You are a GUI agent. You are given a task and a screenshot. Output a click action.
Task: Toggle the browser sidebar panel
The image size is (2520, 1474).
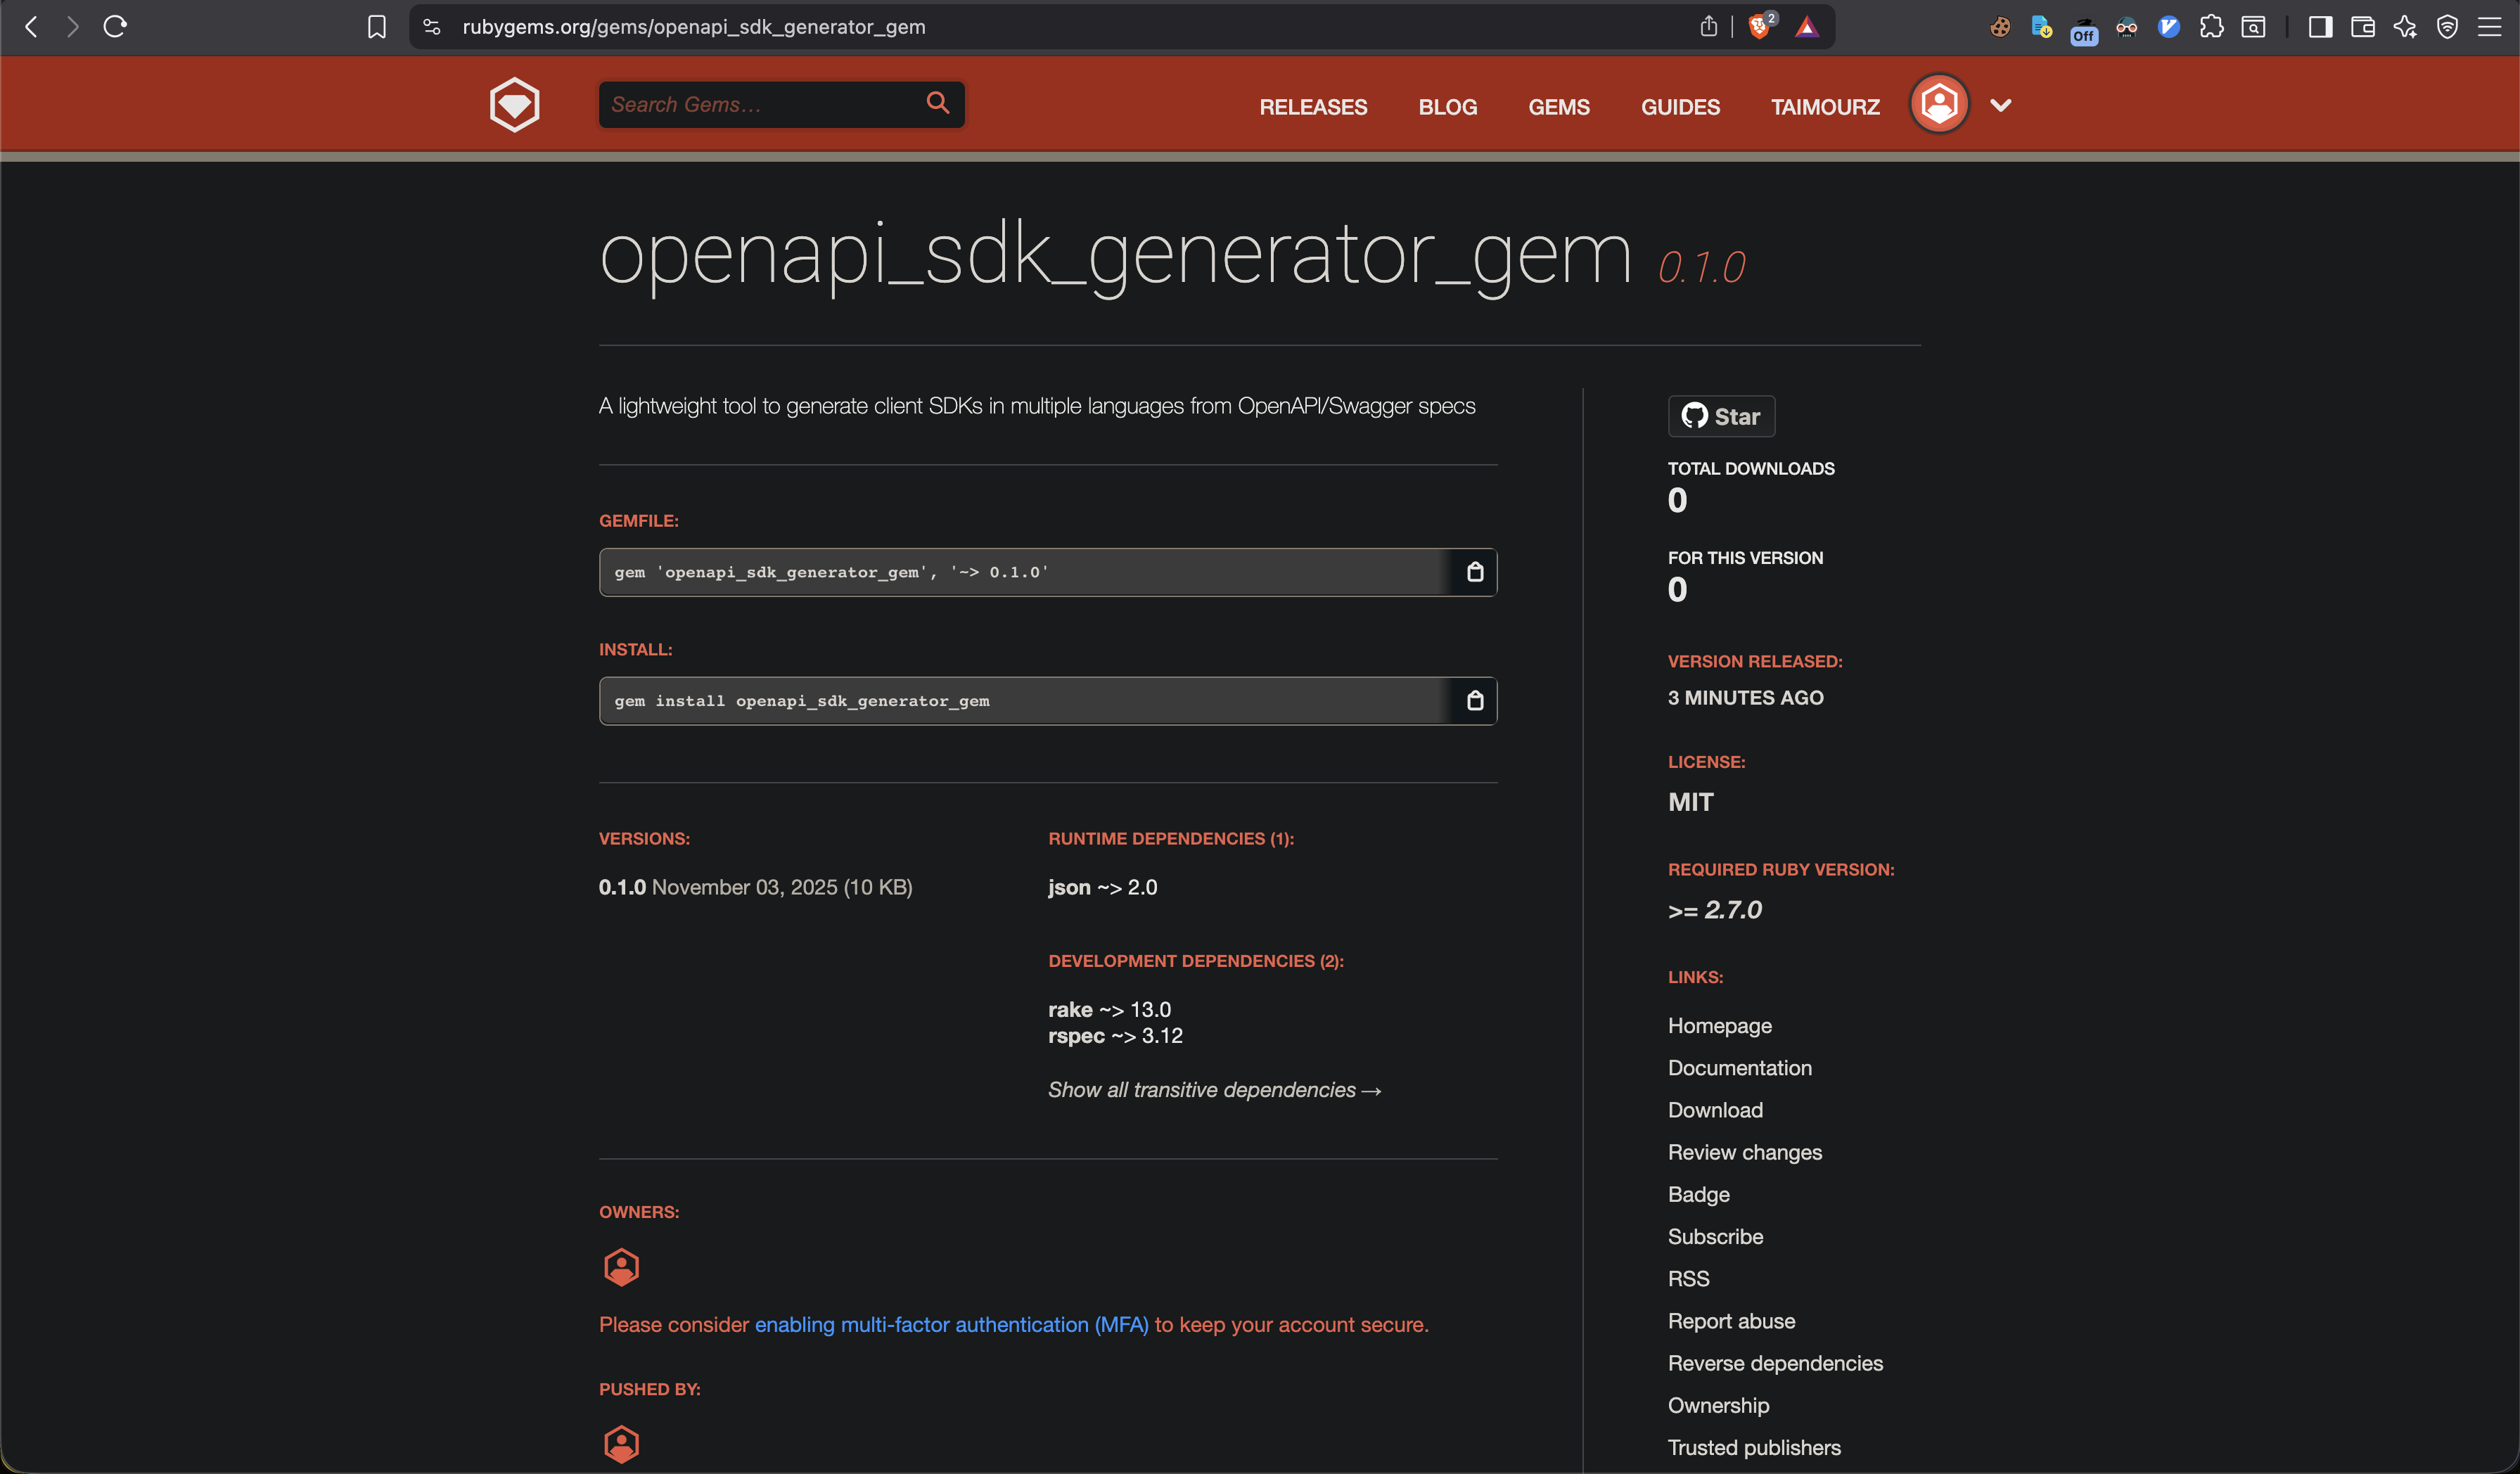pyautogui.click(x=2320, y=27)
